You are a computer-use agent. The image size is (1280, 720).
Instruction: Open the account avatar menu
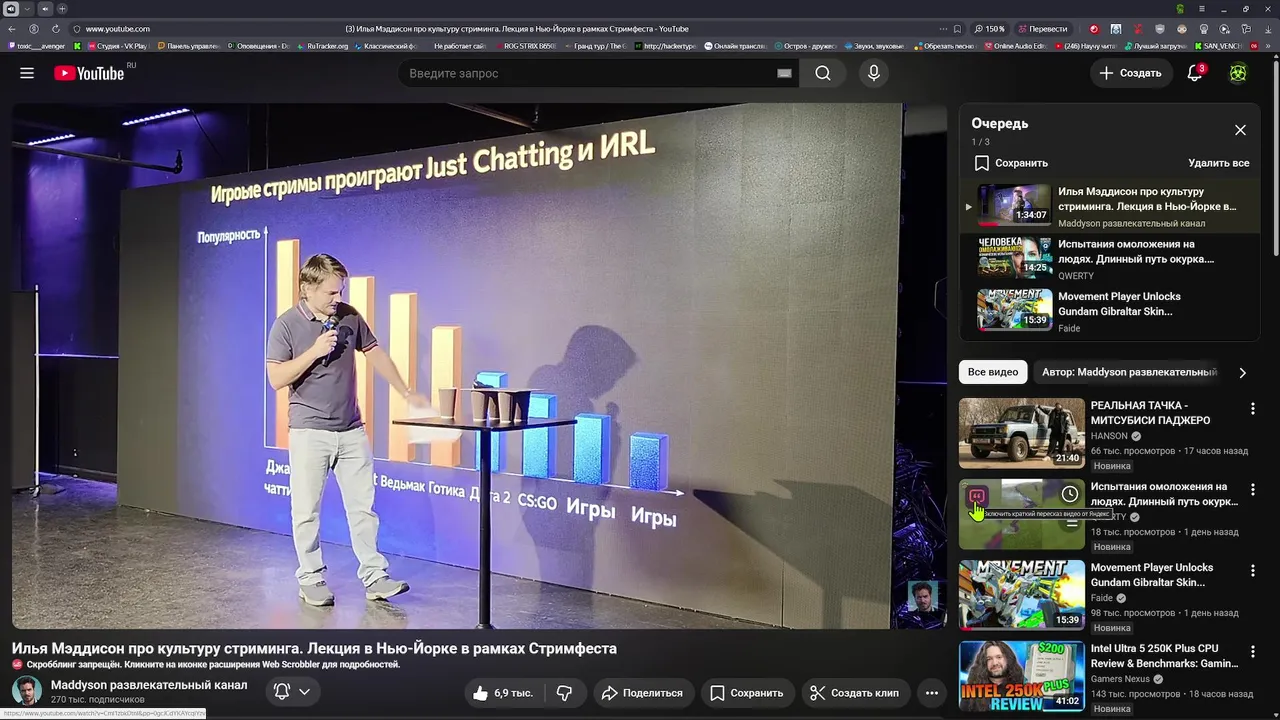(1238, 73)
